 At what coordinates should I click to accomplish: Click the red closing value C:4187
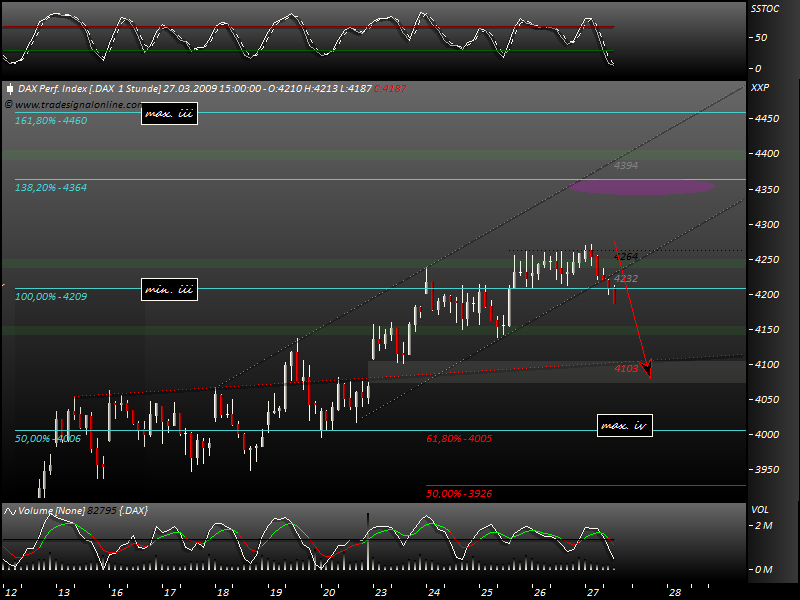(x=390, y=89)
